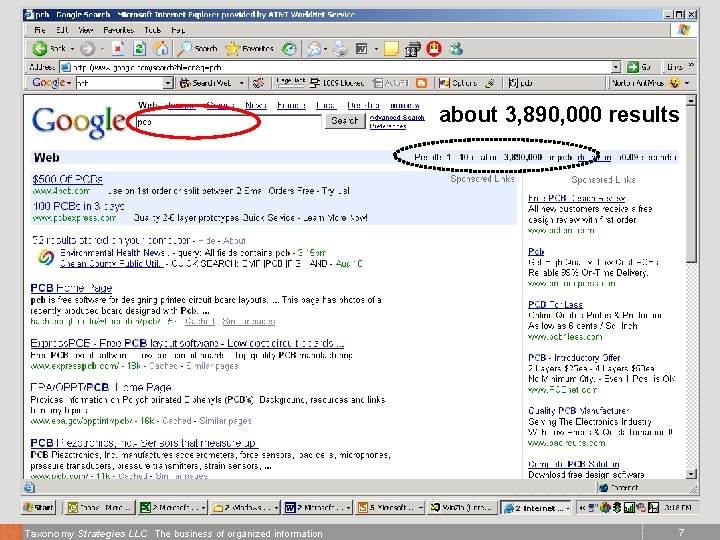The width and height of the screenshot is (720, 540).
Task: Open the address bar dropdown
Action: click(616, 67)
